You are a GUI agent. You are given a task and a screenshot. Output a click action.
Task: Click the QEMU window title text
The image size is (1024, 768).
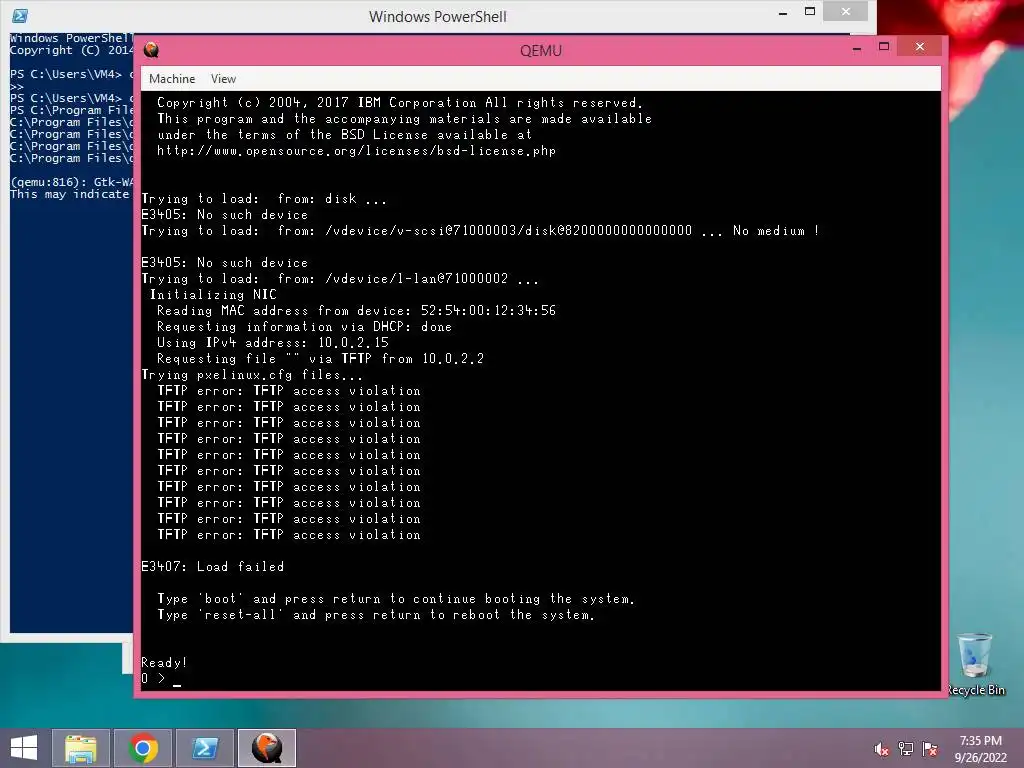click(541, 50)
